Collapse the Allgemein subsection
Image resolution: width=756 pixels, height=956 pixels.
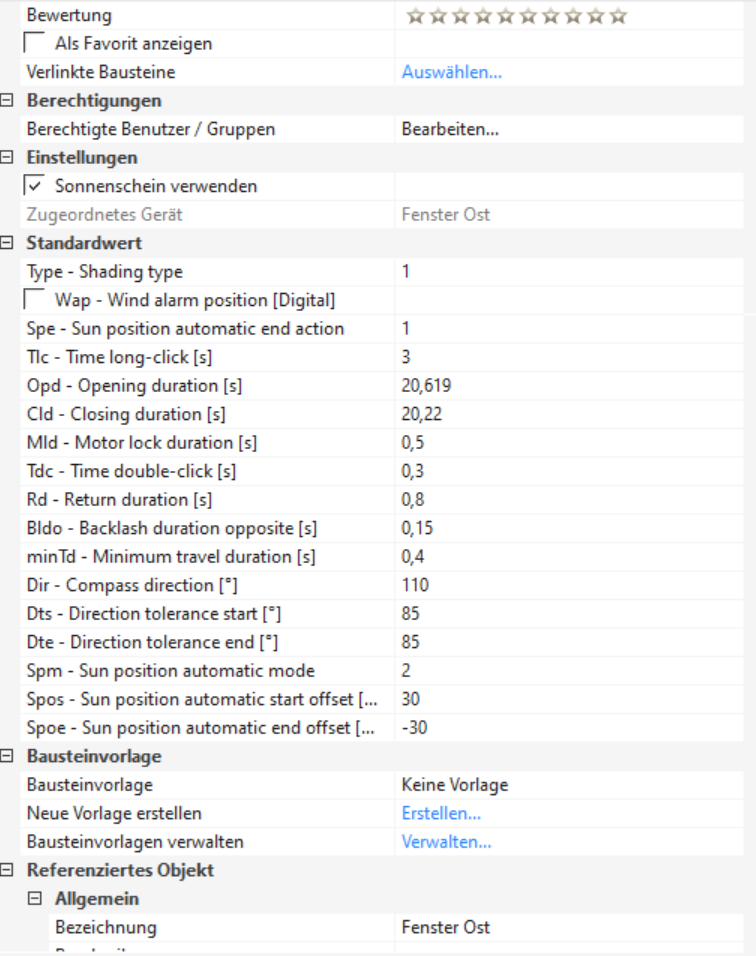coord(38,899)
